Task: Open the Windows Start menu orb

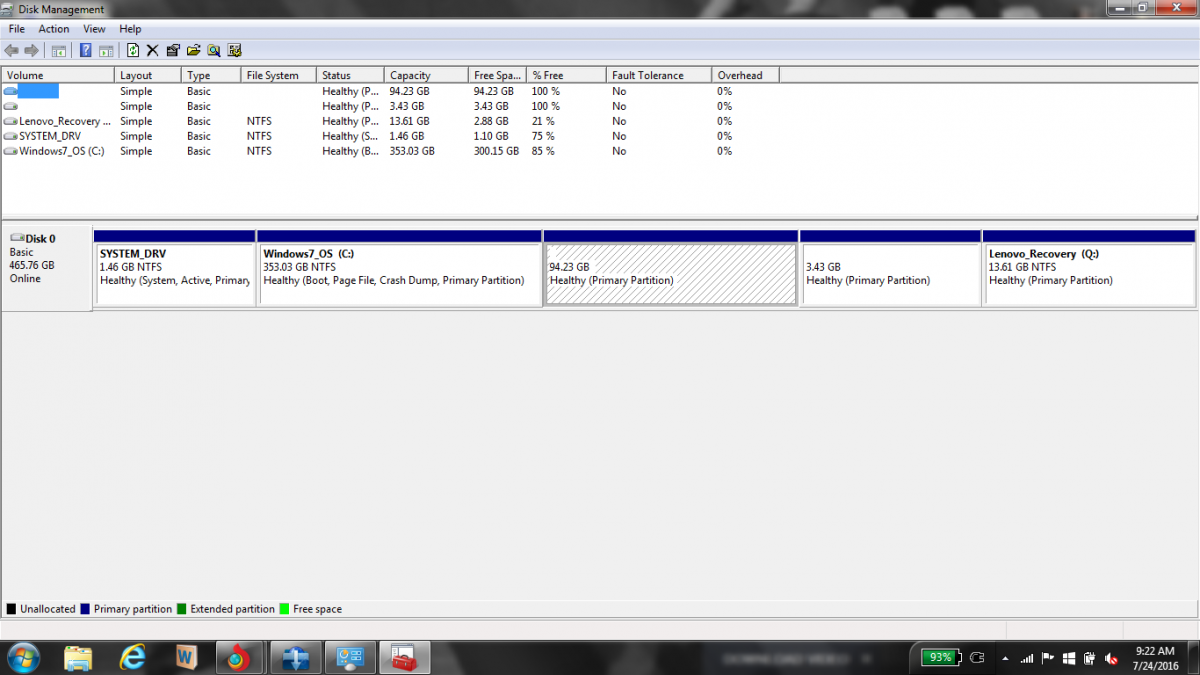Action: pyautogui.click(x=23, y=658)
